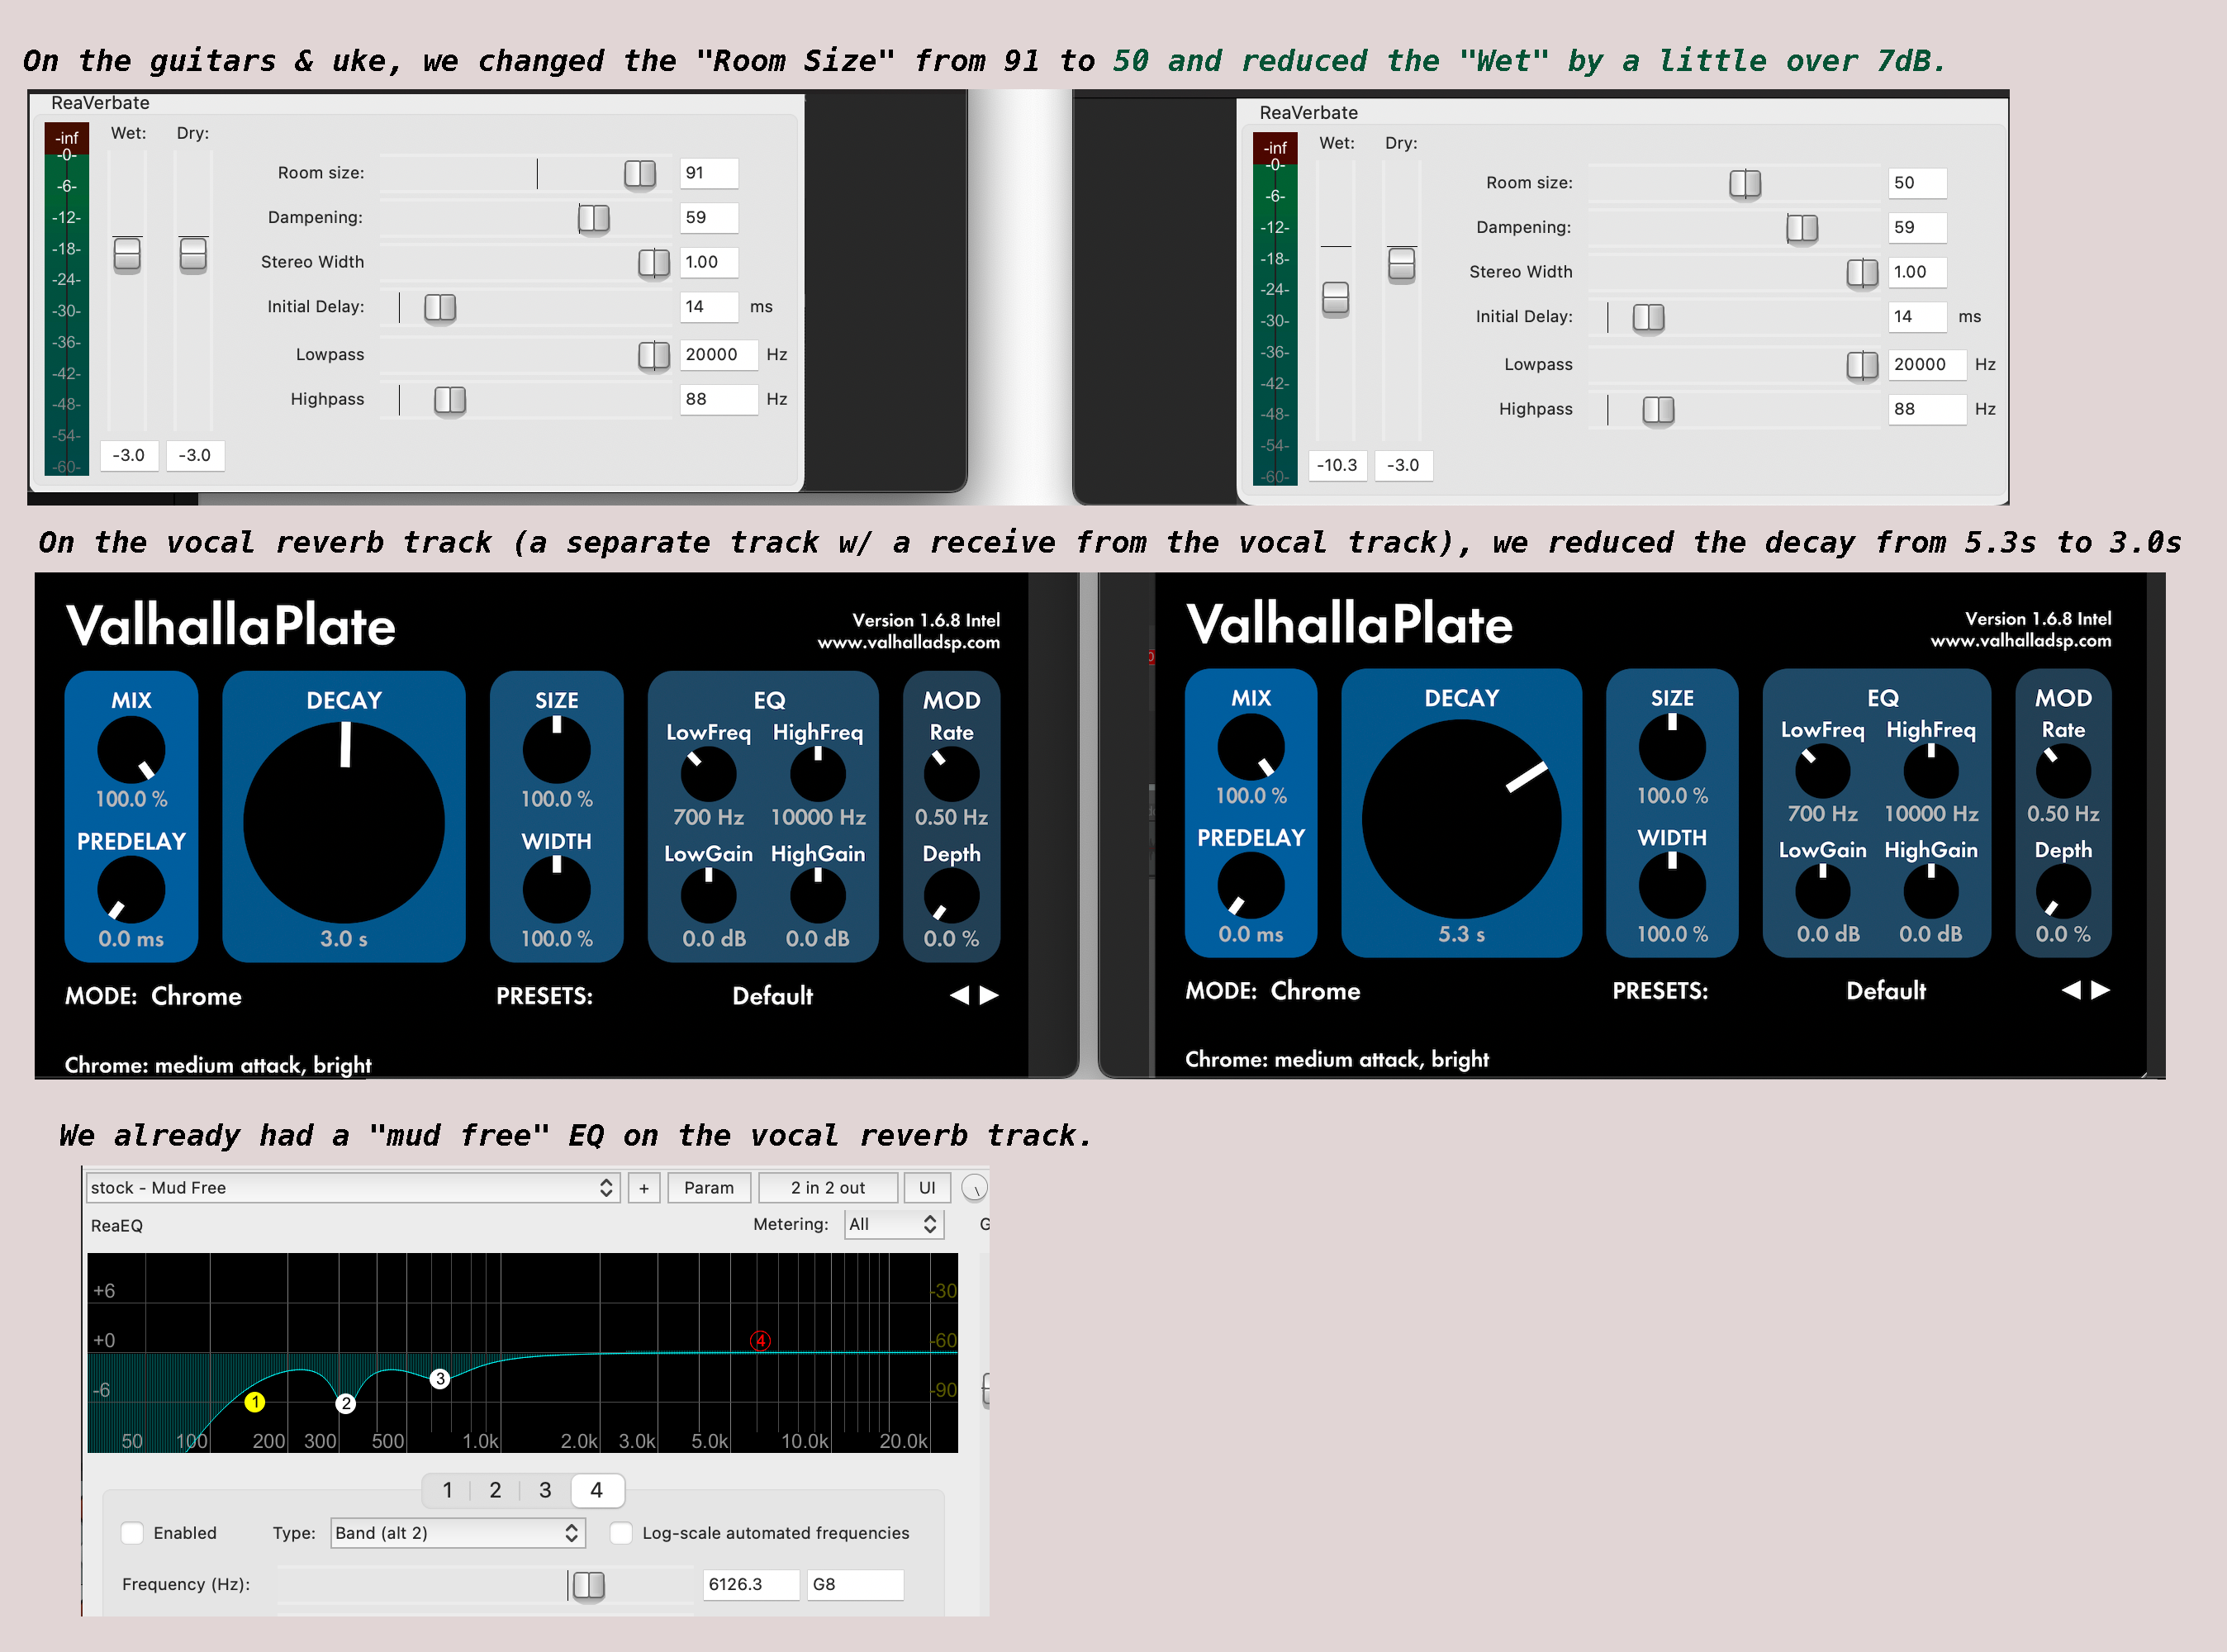
Task: Click Highpass slider handle in right ReaVerbate
Action: click(x=1658, y=410)
